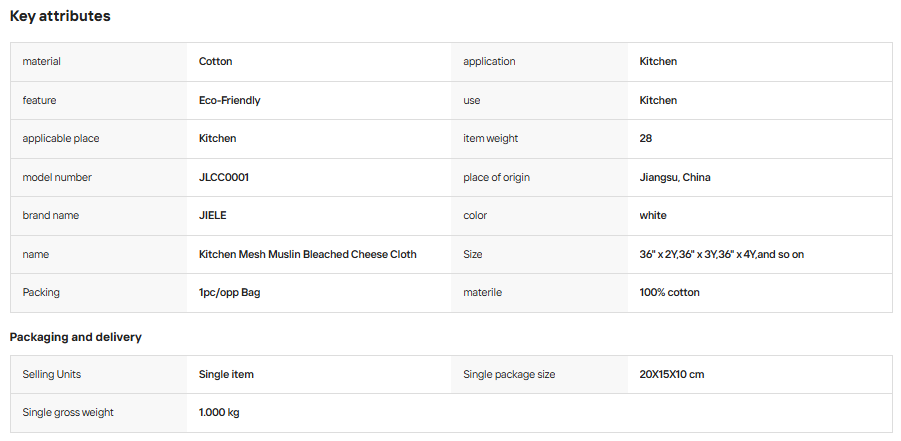
Task: Select the Cotton material value
Action: click(x=215, y=62)
